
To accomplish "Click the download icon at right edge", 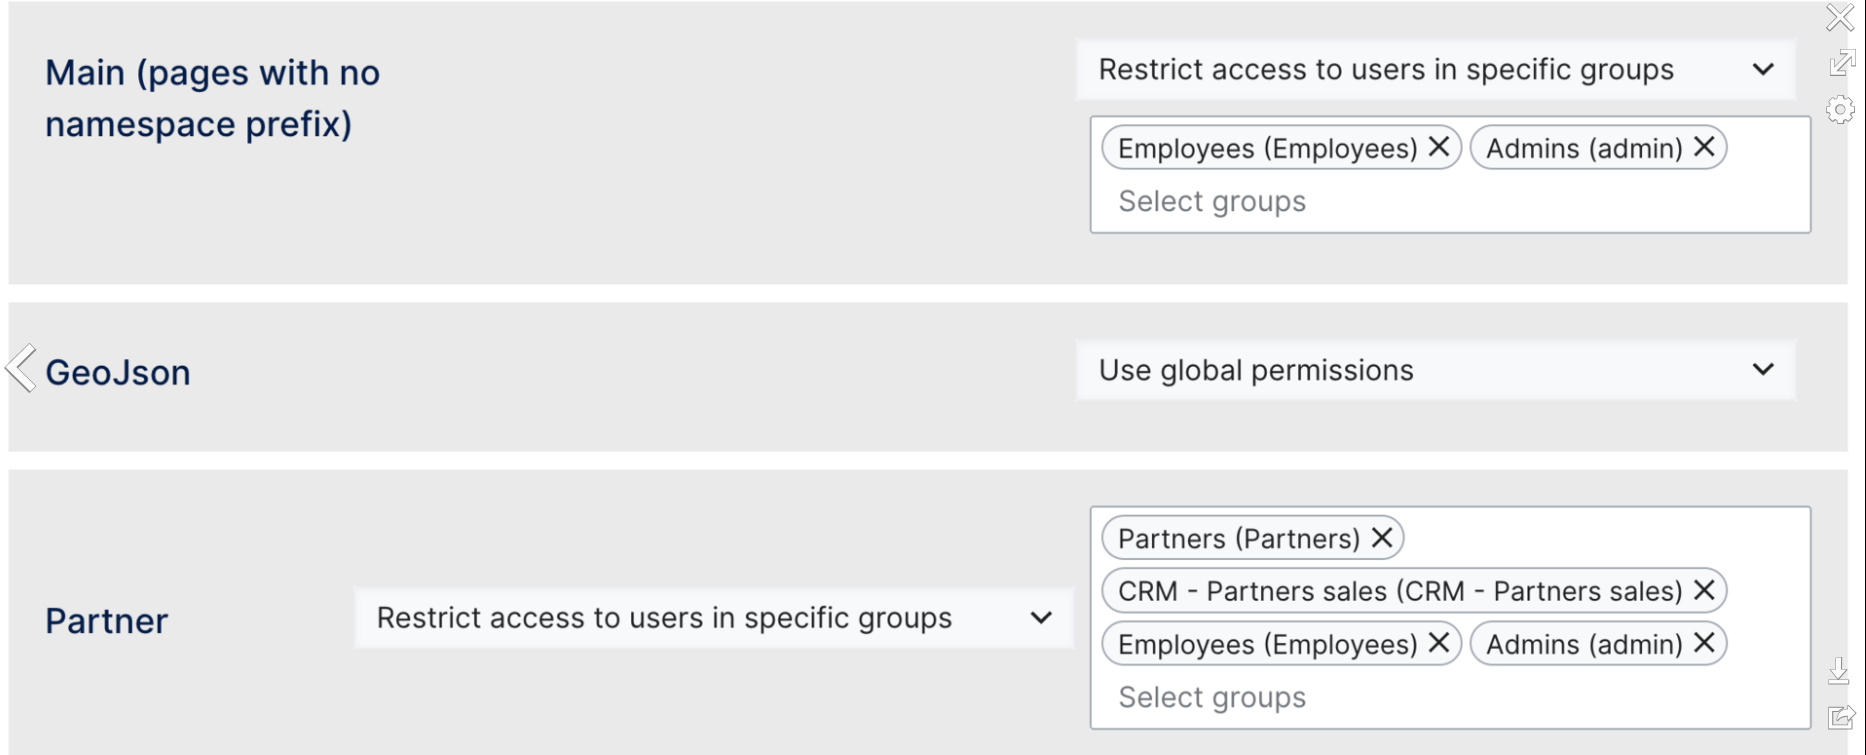I will tap(1838, 671).
